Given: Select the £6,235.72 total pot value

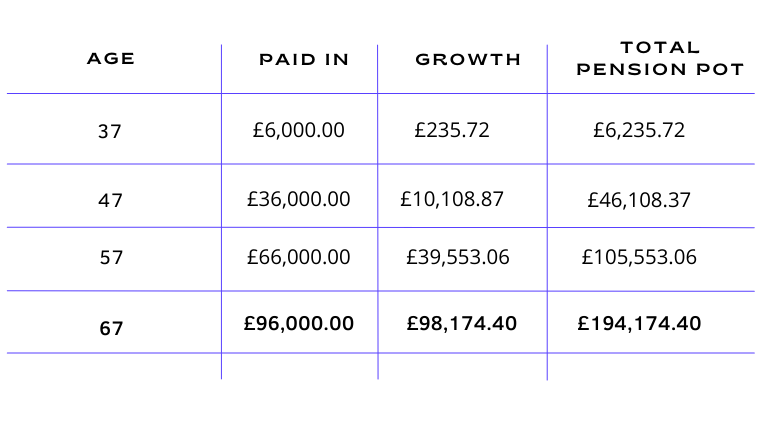Looking at the screenshot, I should click(x=639, y=130).
